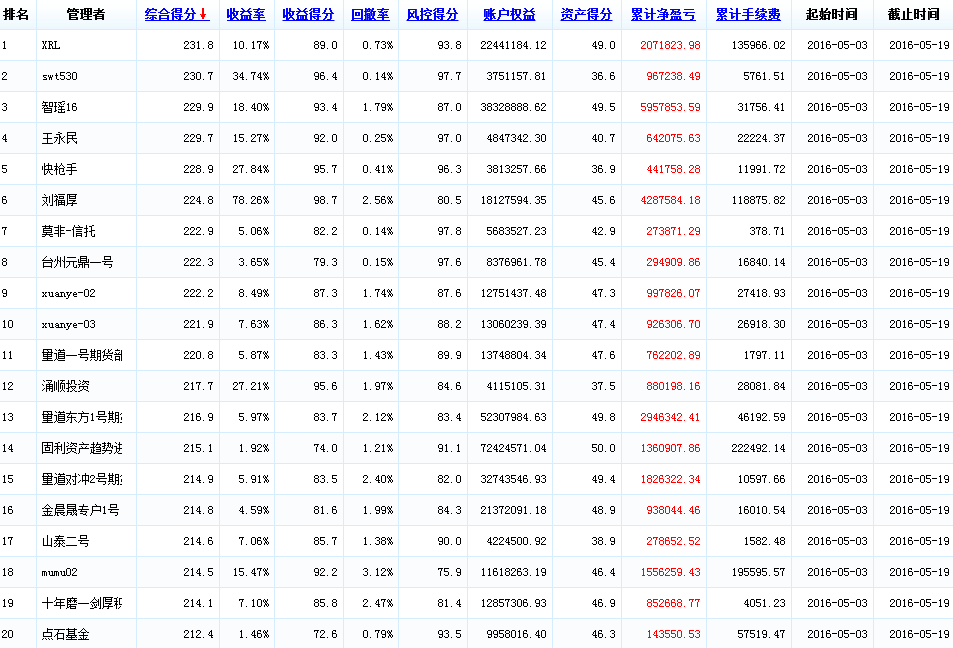Sort by 回撤率 column header
The width and height of the screenshot is (953, 648).
[x=370, y=15]
